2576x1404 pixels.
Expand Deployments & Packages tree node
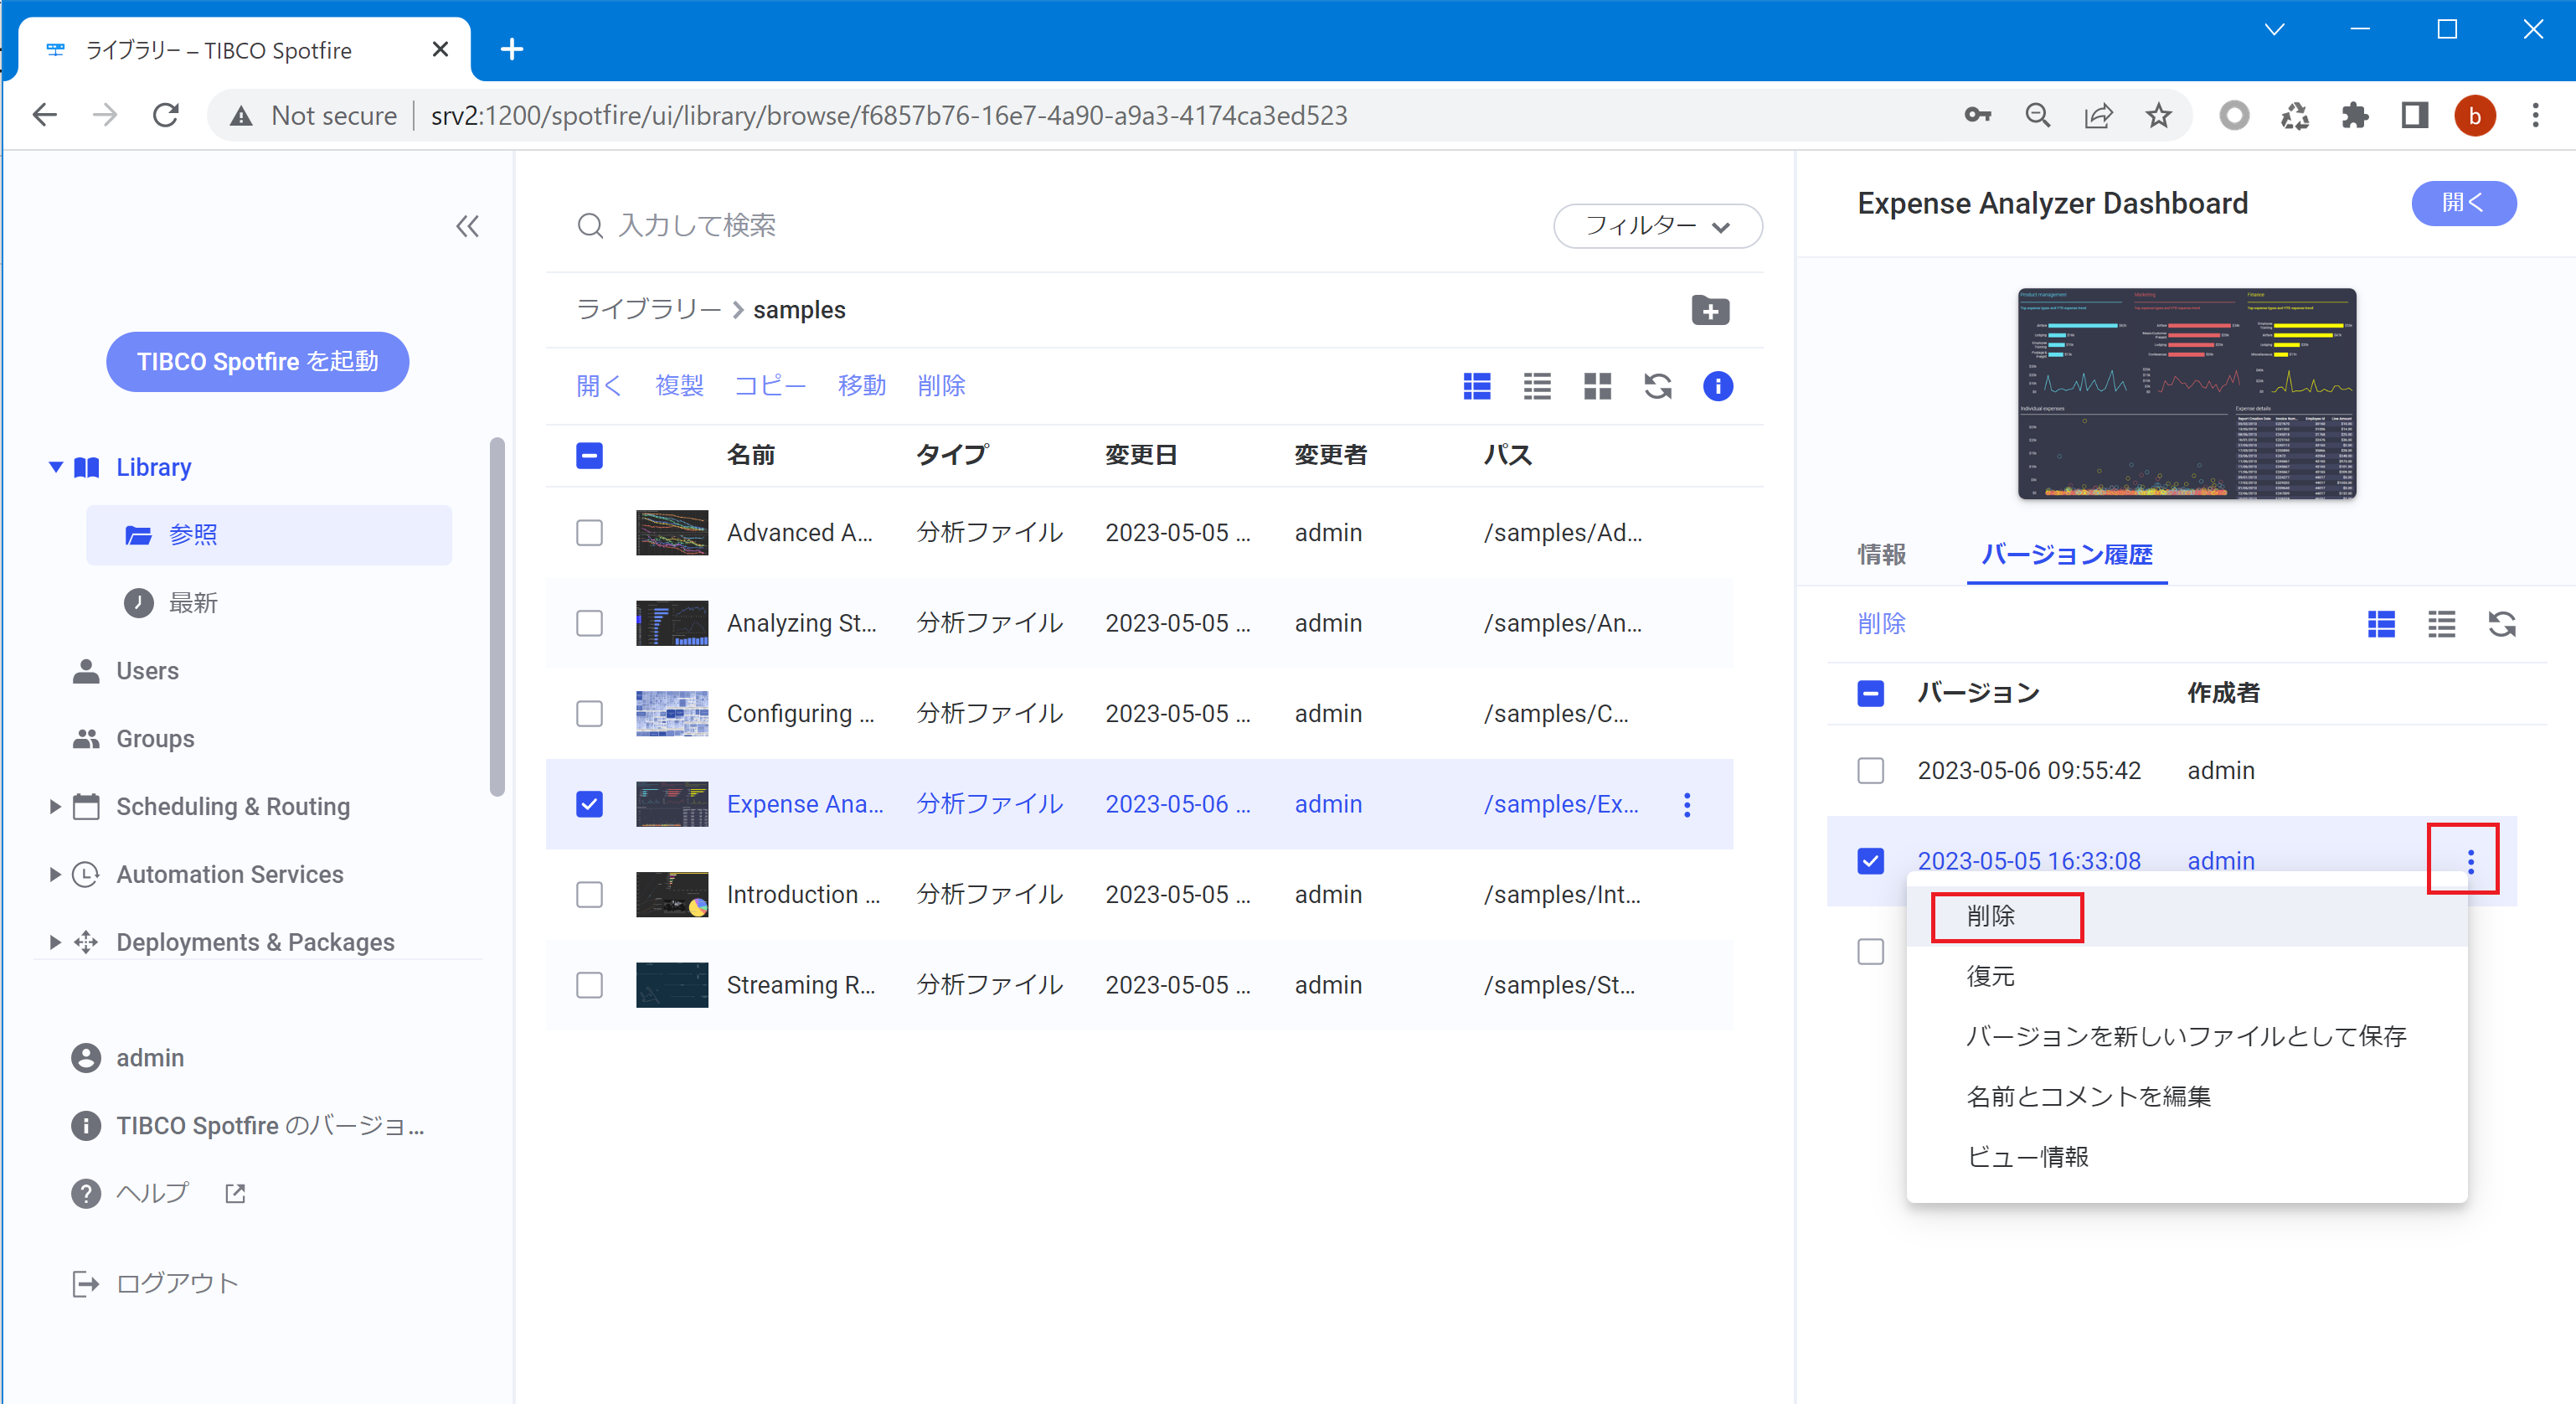(x=56, y=943)
